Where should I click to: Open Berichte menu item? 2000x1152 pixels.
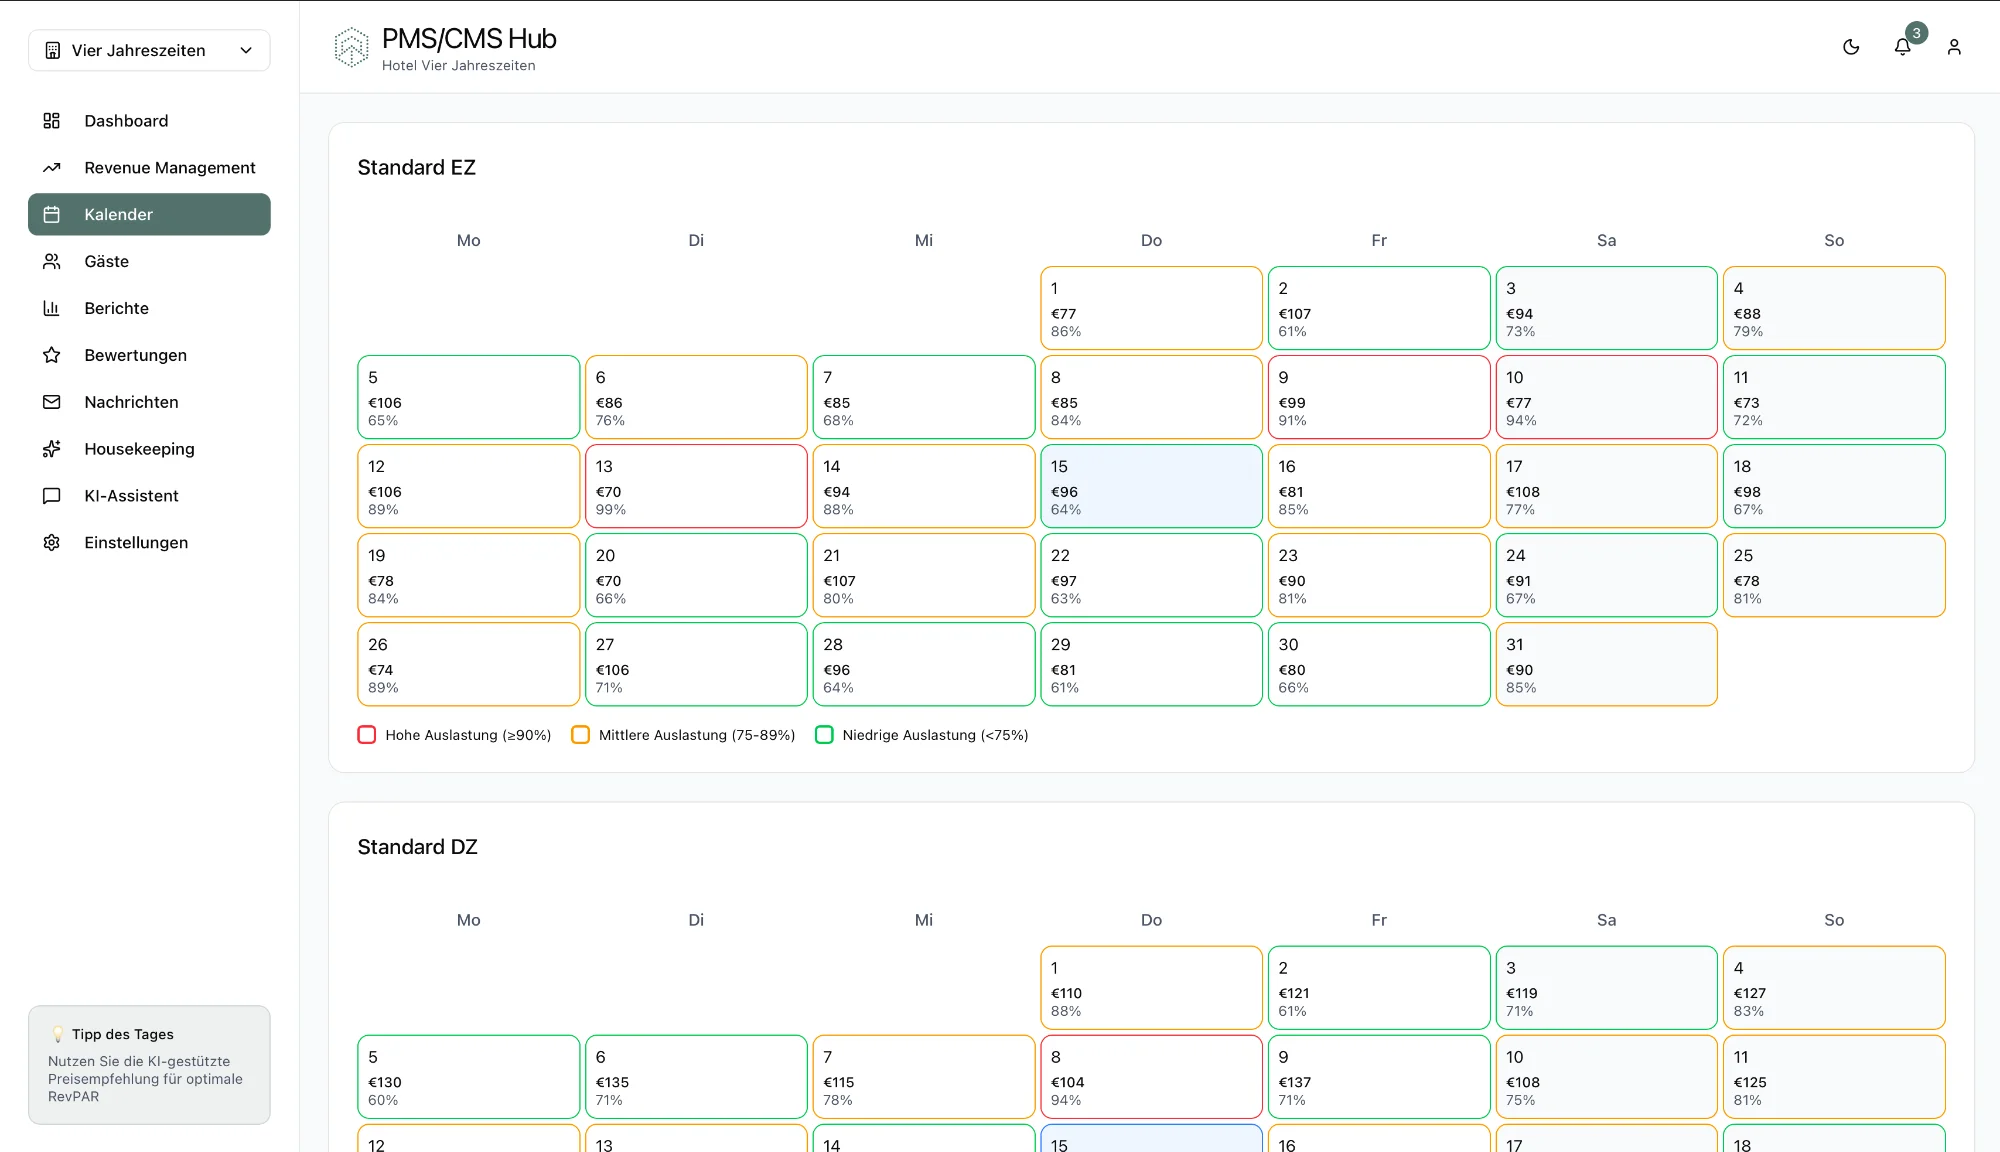pos(117,309)
